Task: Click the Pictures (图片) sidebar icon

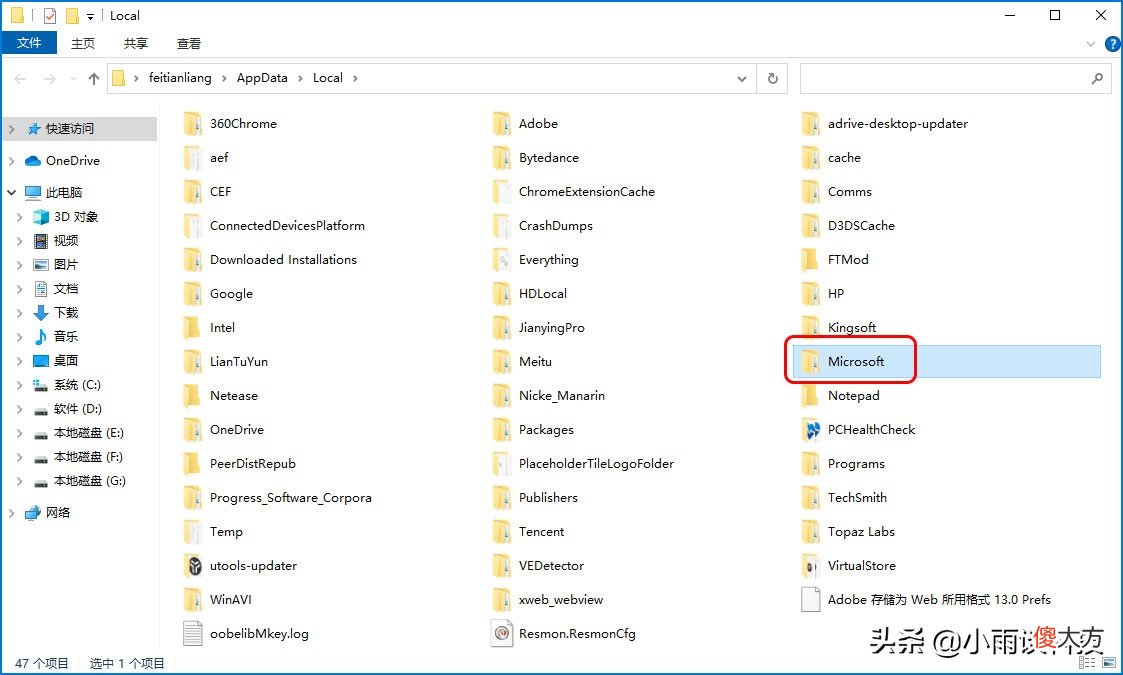Action: point(41,264)
